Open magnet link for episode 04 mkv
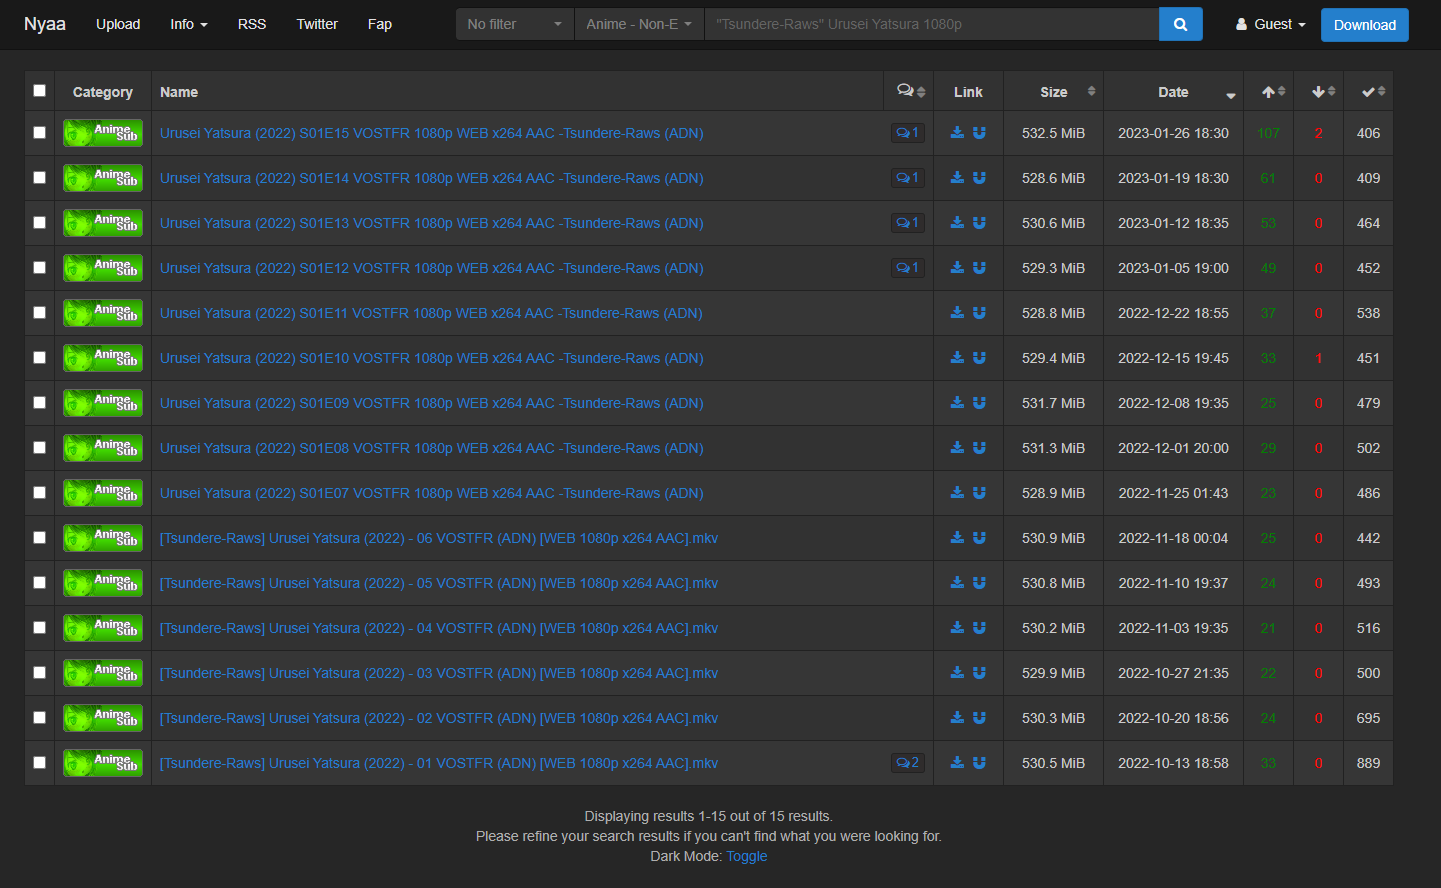Screen dimensions: 1441x888 [x=979, y=628]
